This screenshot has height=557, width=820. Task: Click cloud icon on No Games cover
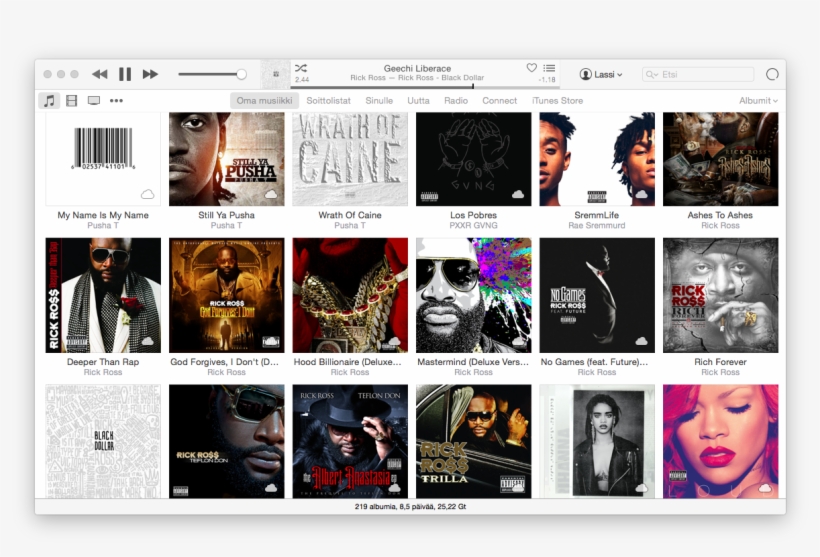click(641, 341)
